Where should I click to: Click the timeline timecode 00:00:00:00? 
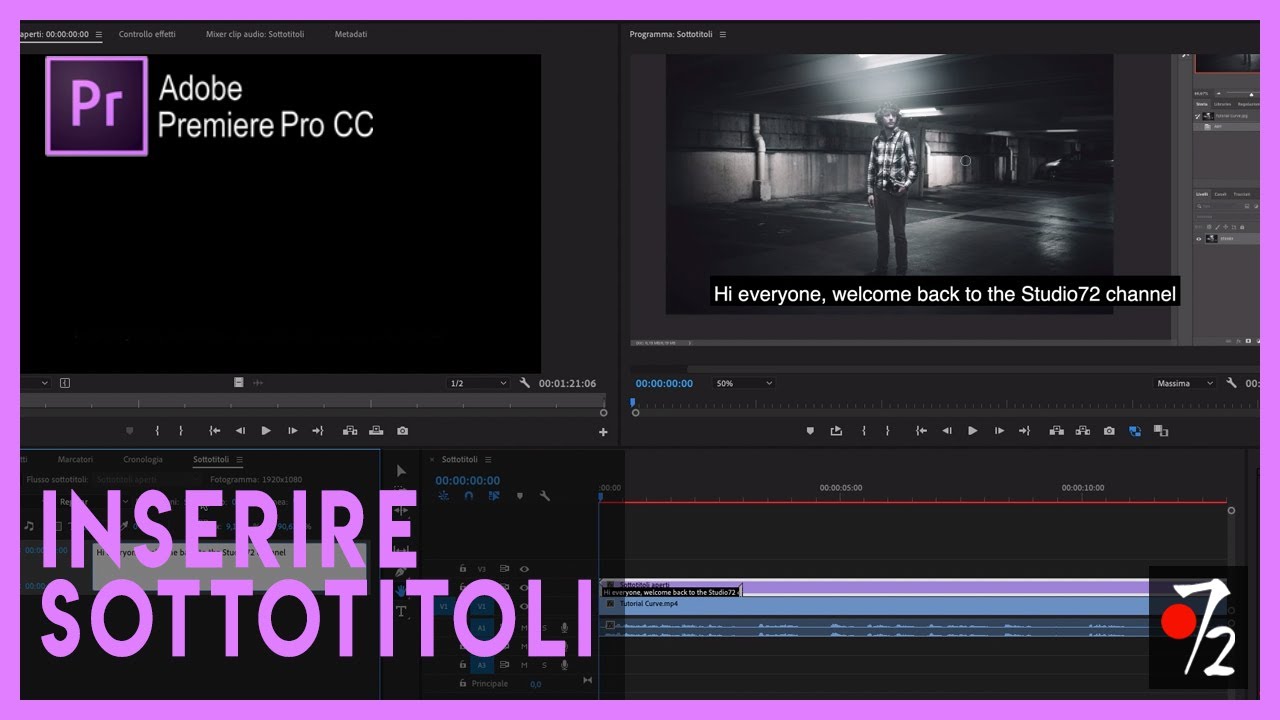coord(468,481)
